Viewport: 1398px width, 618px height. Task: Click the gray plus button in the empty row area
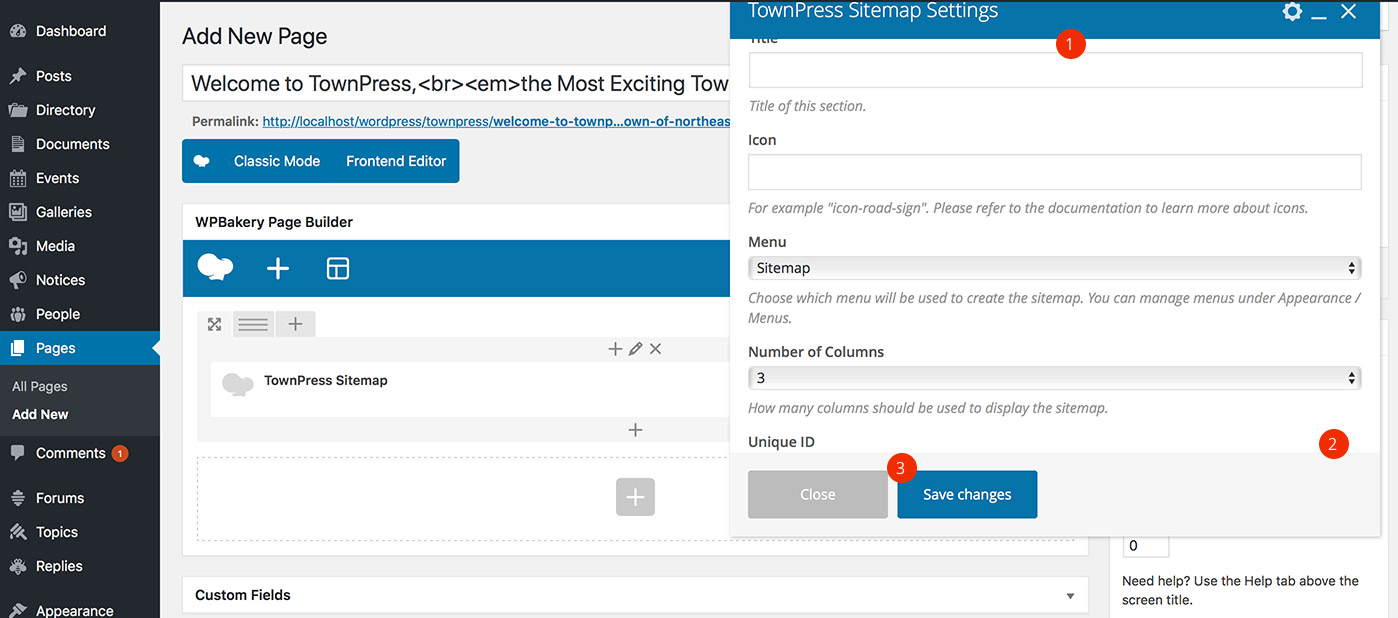tap(635, 497)
